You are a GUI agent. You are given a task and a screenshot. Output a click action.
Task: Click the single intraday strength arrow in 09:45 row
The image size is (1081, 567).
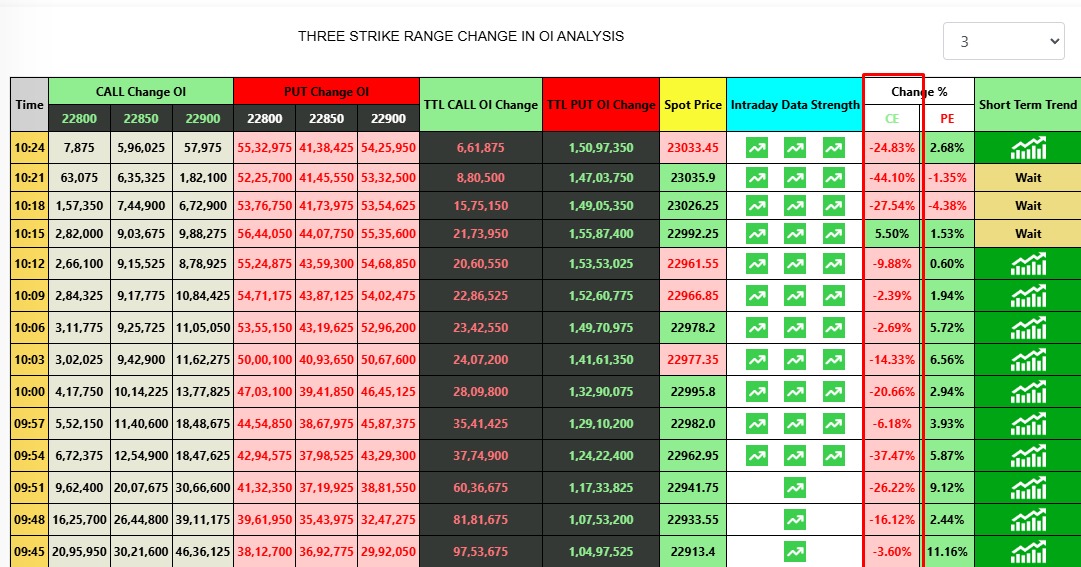coord(795,552)
